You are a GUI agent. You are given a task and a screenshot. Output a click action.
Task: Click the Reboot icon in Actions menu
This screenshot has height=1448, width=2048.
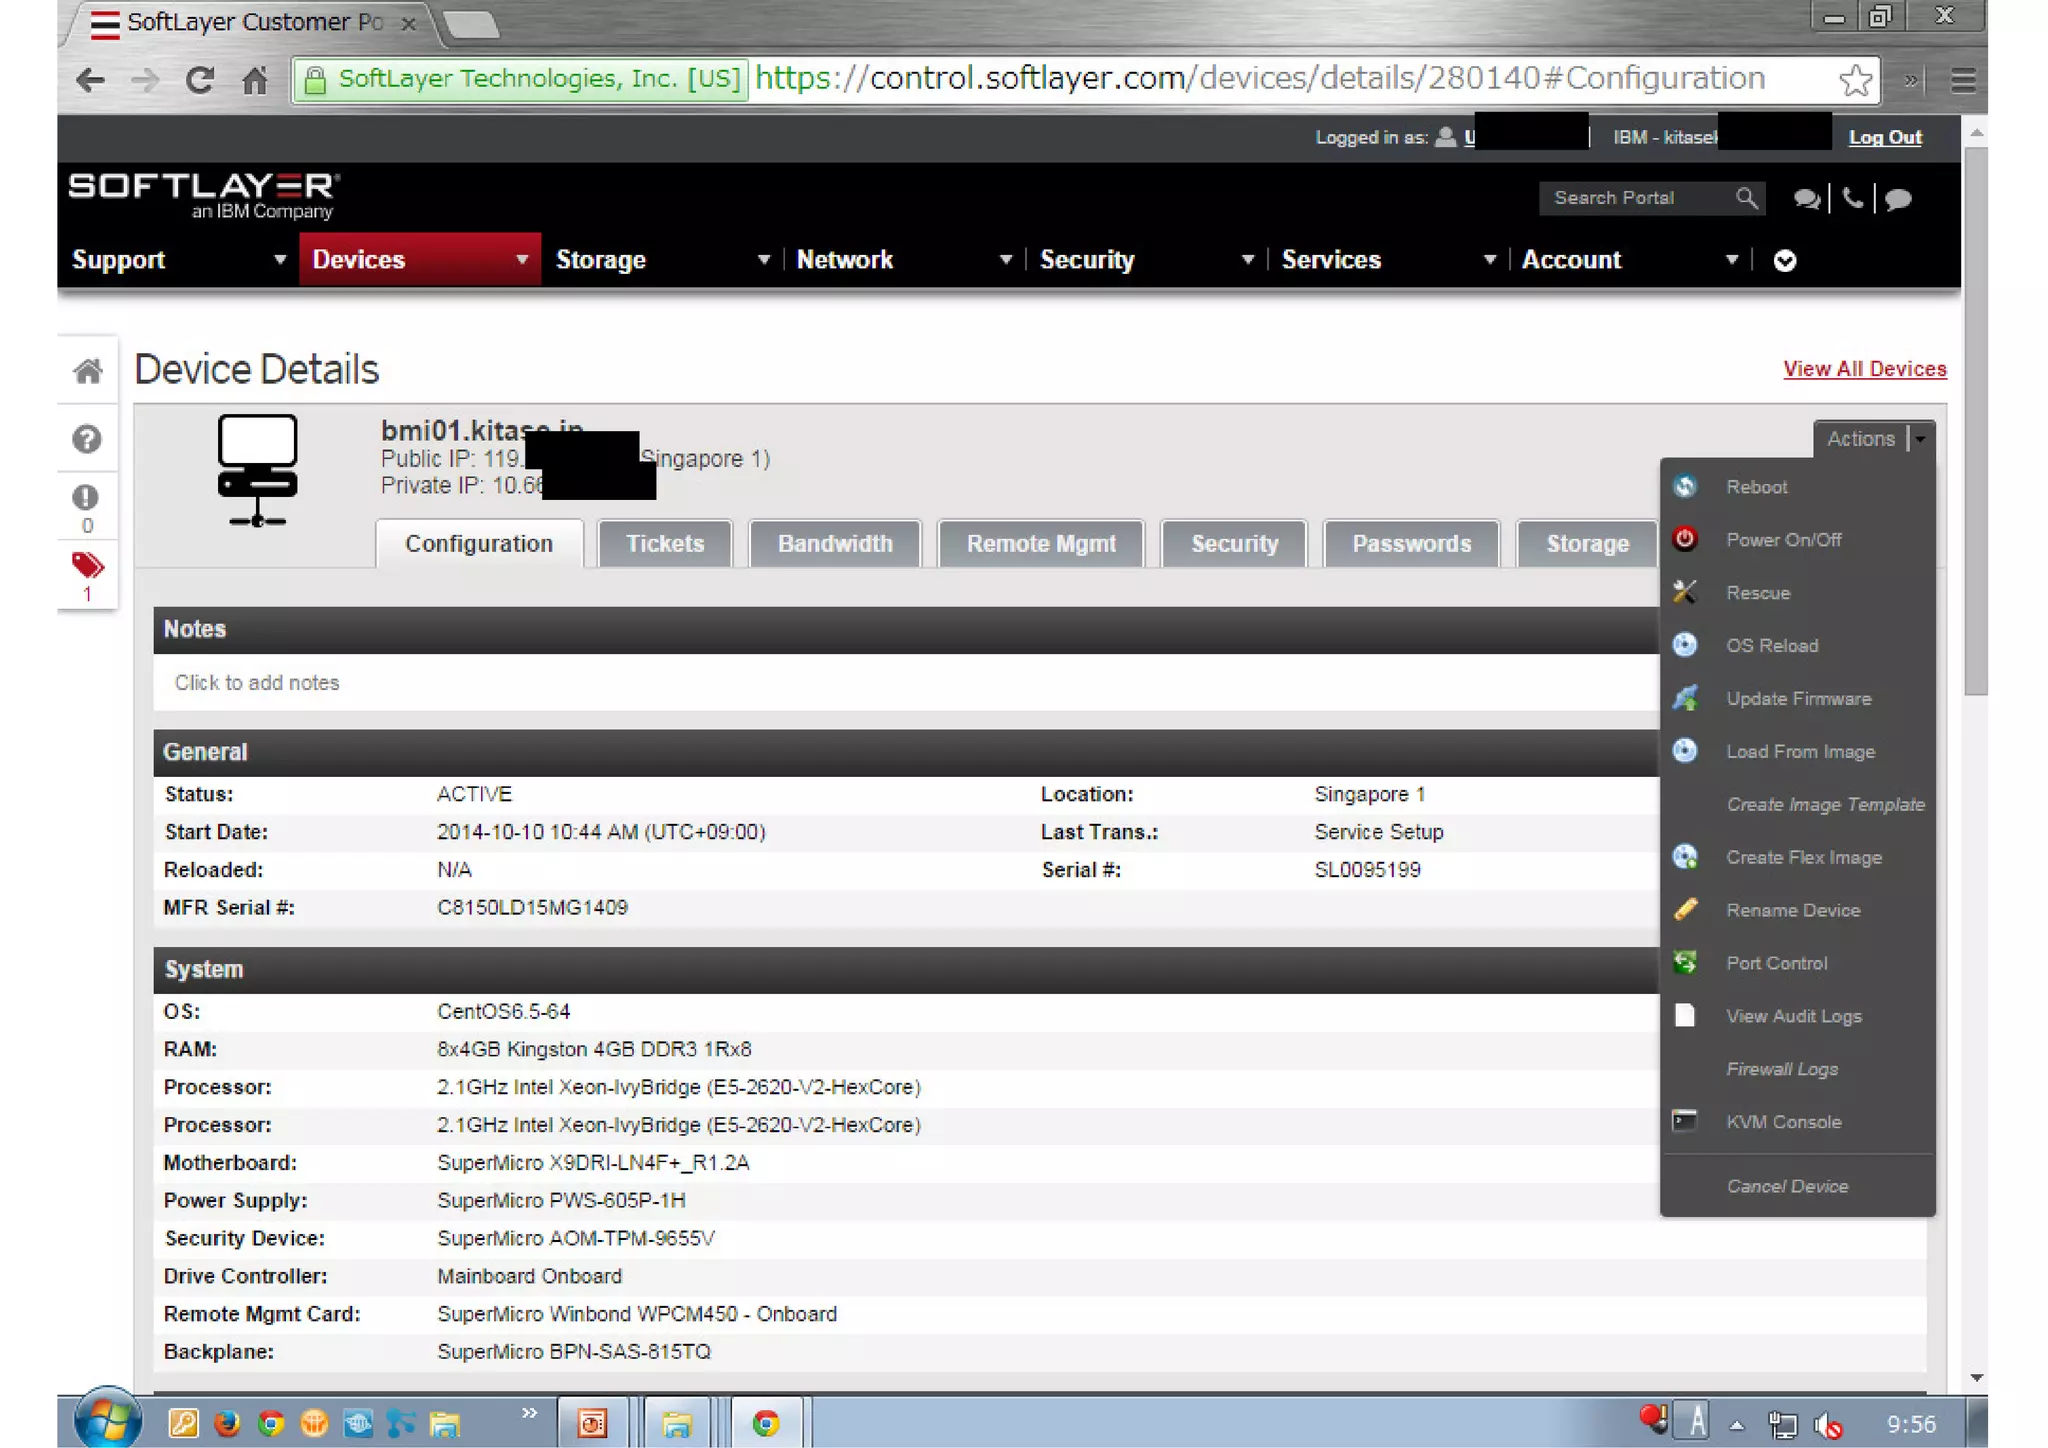click(x=1685, y=487)
